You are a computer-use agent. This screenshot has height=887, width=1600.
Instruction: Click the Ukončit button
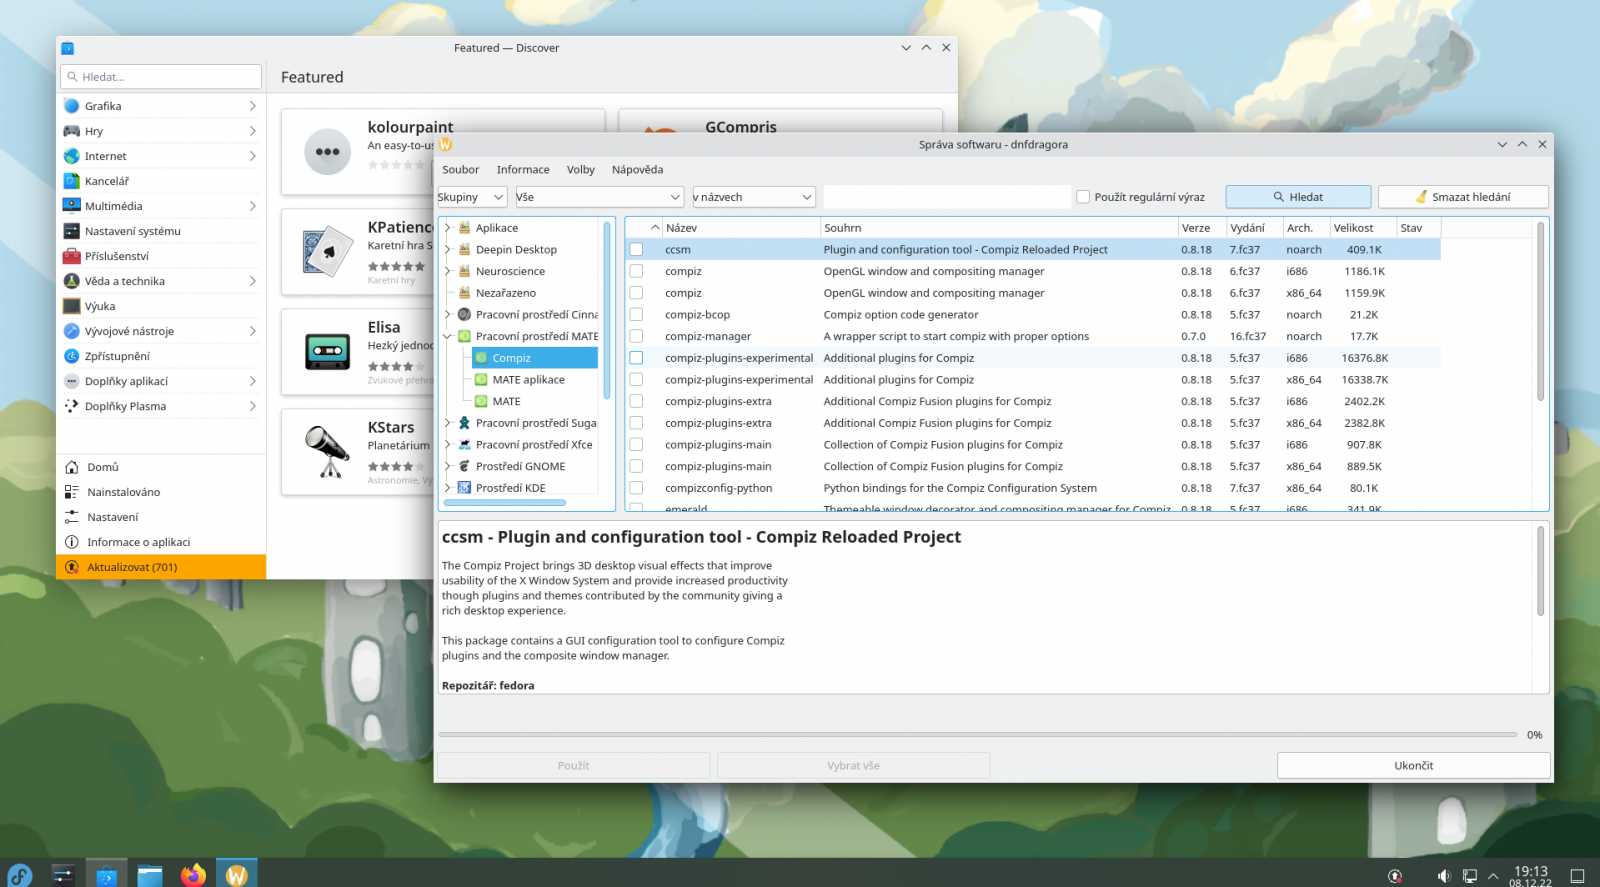coord(1414,766)
